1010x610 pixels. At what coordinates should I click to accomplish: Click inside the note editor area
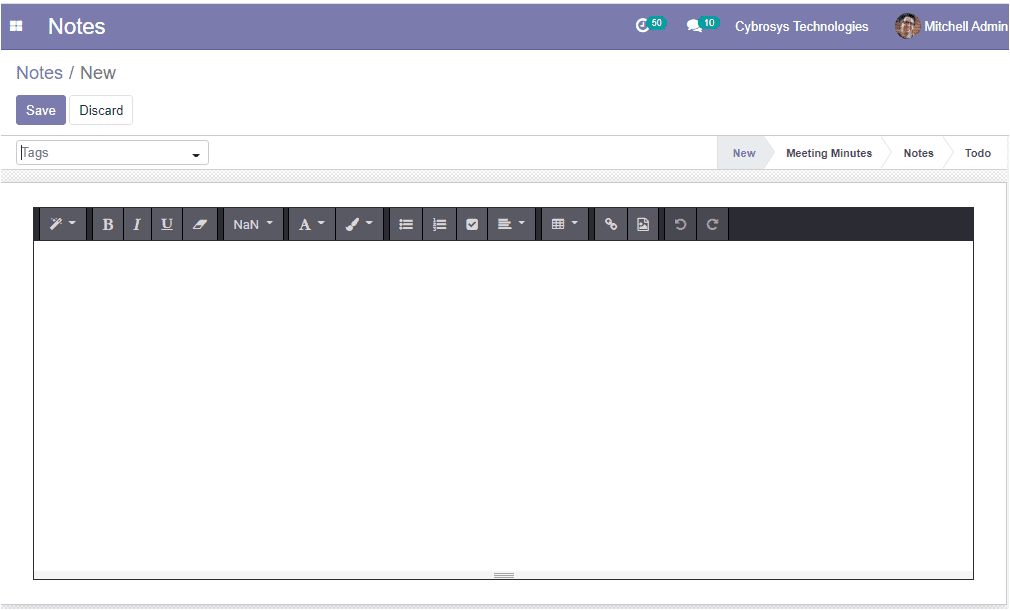pos(503,406)
